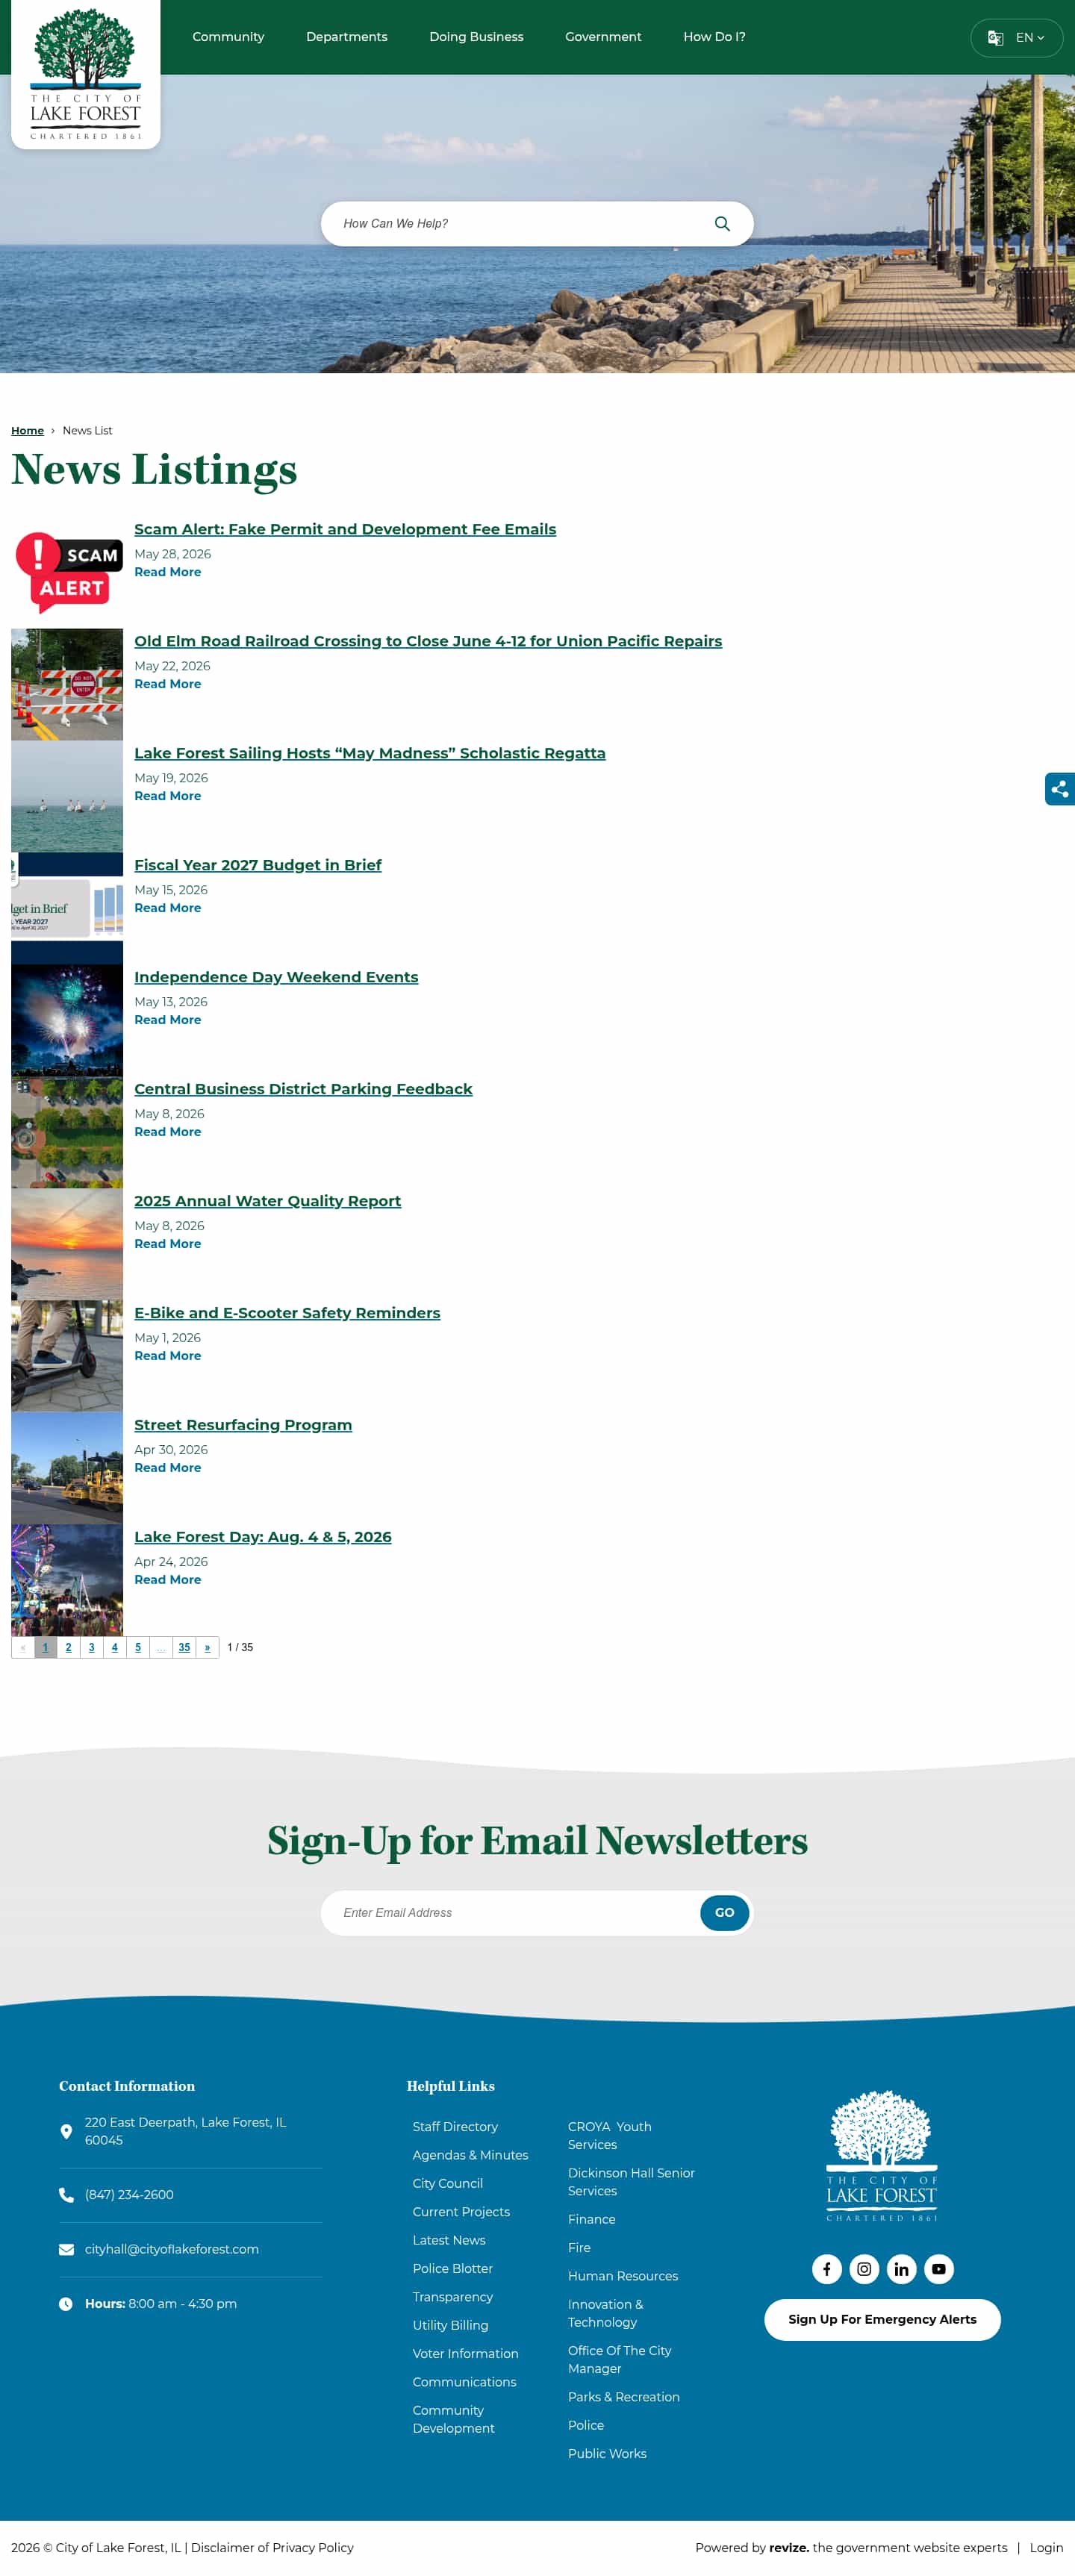Open the Doing Business menu
This screenshot has height=2576, width=1075.
coord(476,37)
